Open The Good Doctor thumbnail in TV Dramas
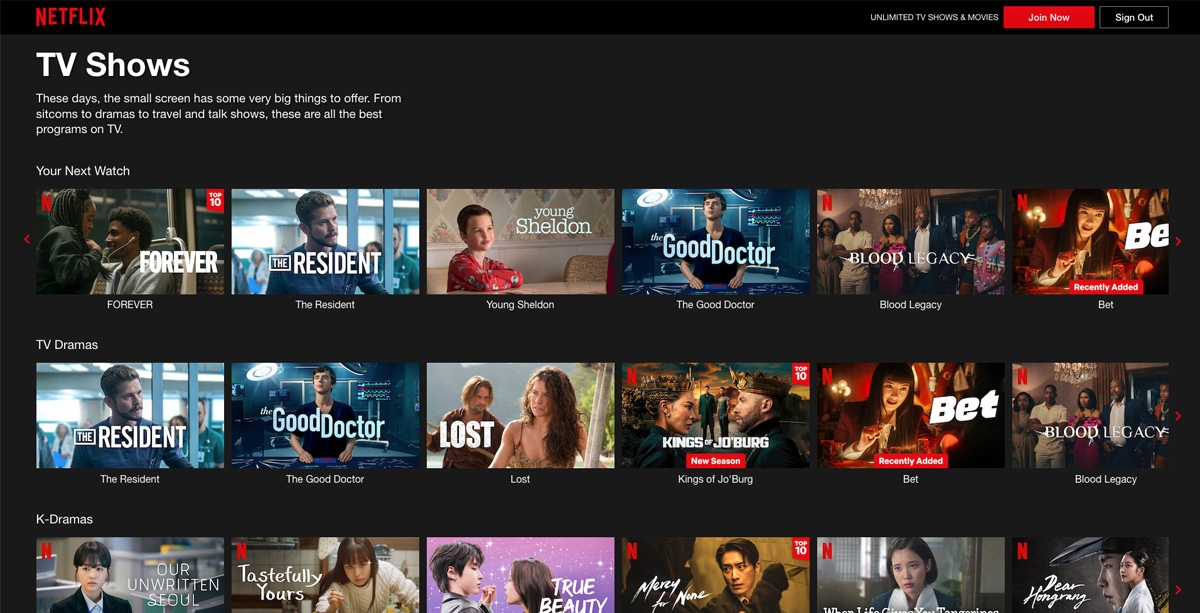The height and width of the screenshot is (613, 1200). [x=325, y=416]
